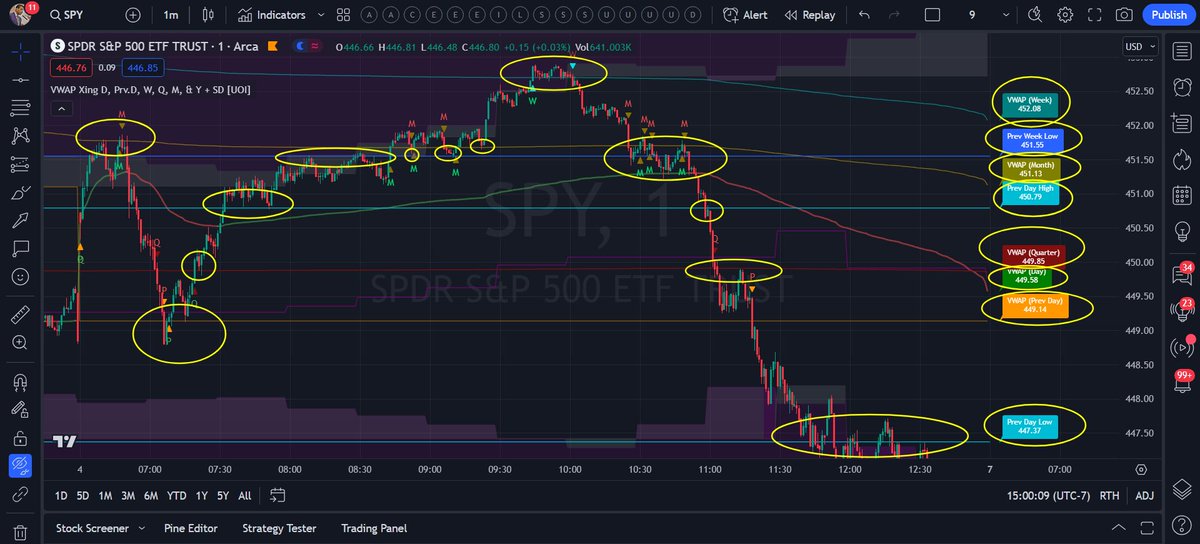Open the streams play icon in right sidebar
Screen dimensions: 1200x544
point(1181,347)
